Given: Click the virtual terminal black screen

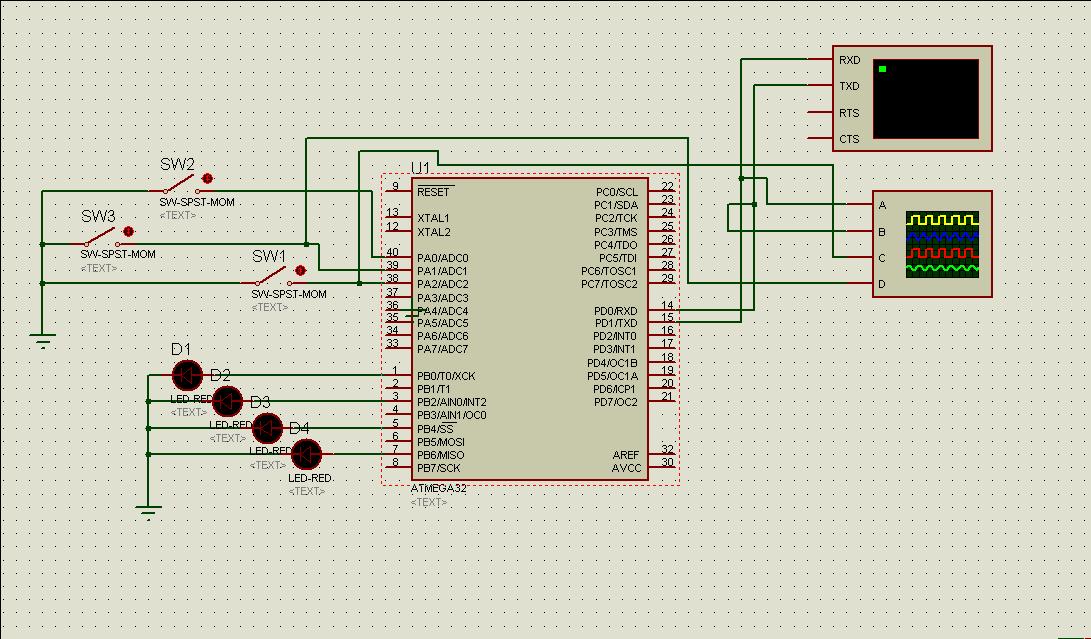Looking at the screenshot, I should tap(925, 99).
